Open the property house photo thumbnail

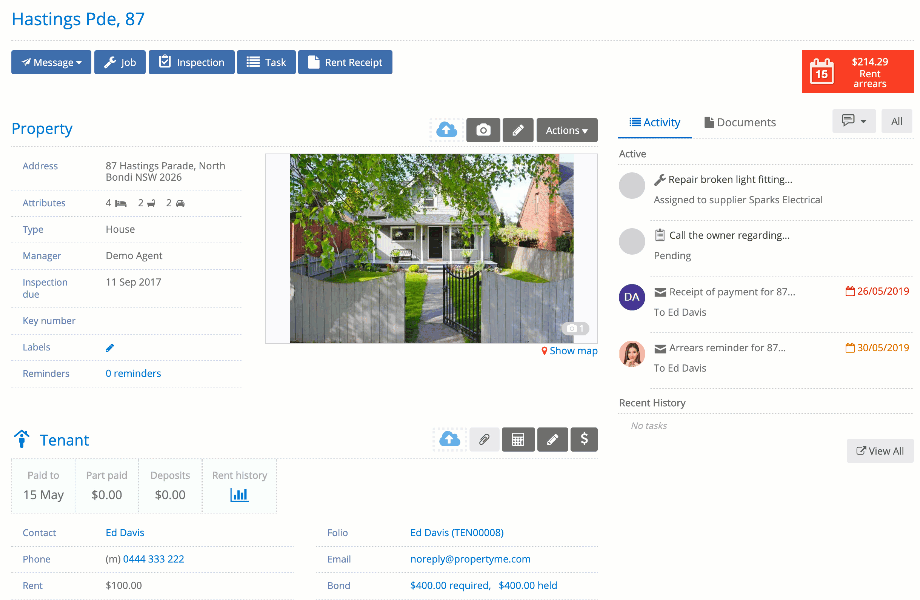pos(431,248)
